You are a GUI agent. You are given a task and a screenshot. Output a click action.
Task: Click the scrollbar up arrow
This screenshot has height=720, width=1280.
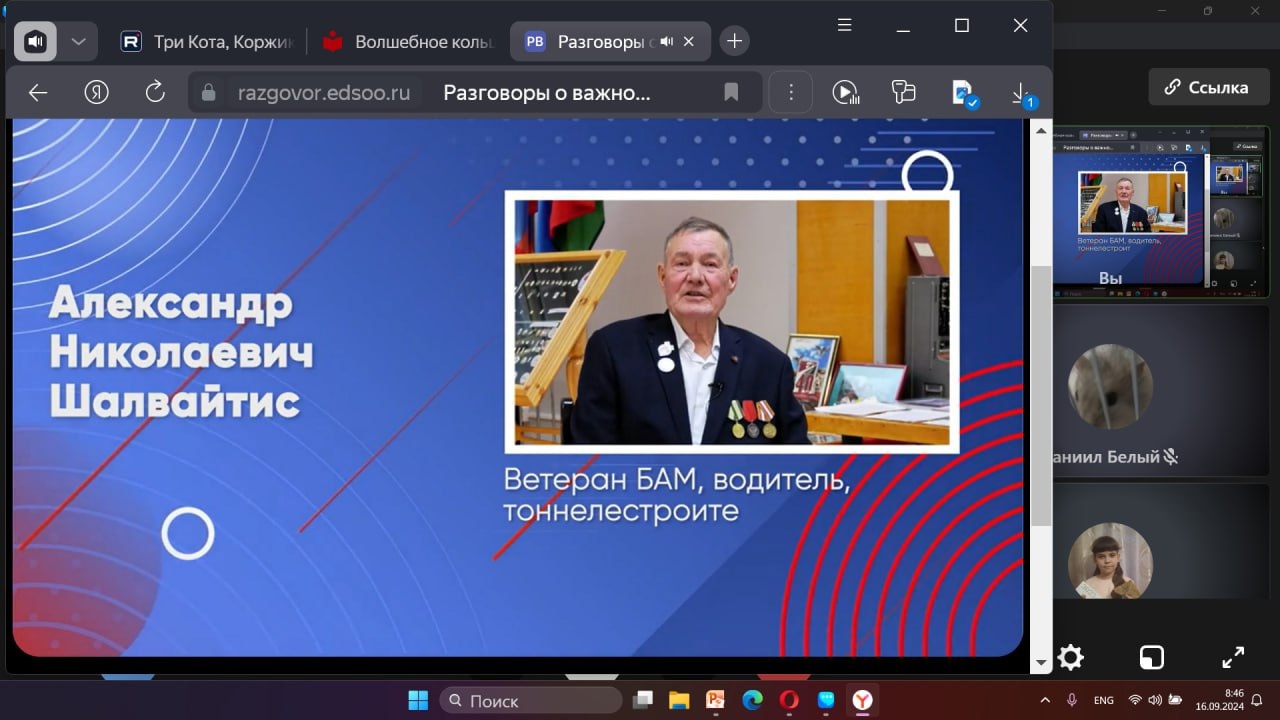[1041, 130]
